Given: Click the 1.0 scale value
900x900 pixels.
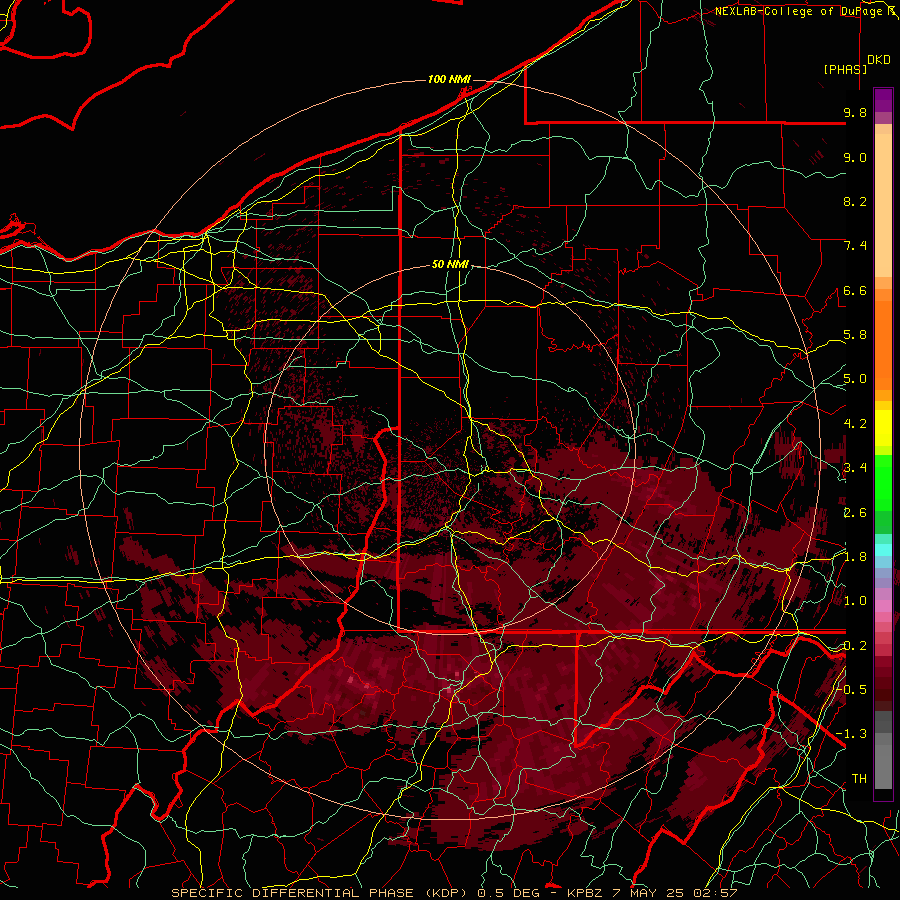Looking at the screenshot, I should coord(855,602).
